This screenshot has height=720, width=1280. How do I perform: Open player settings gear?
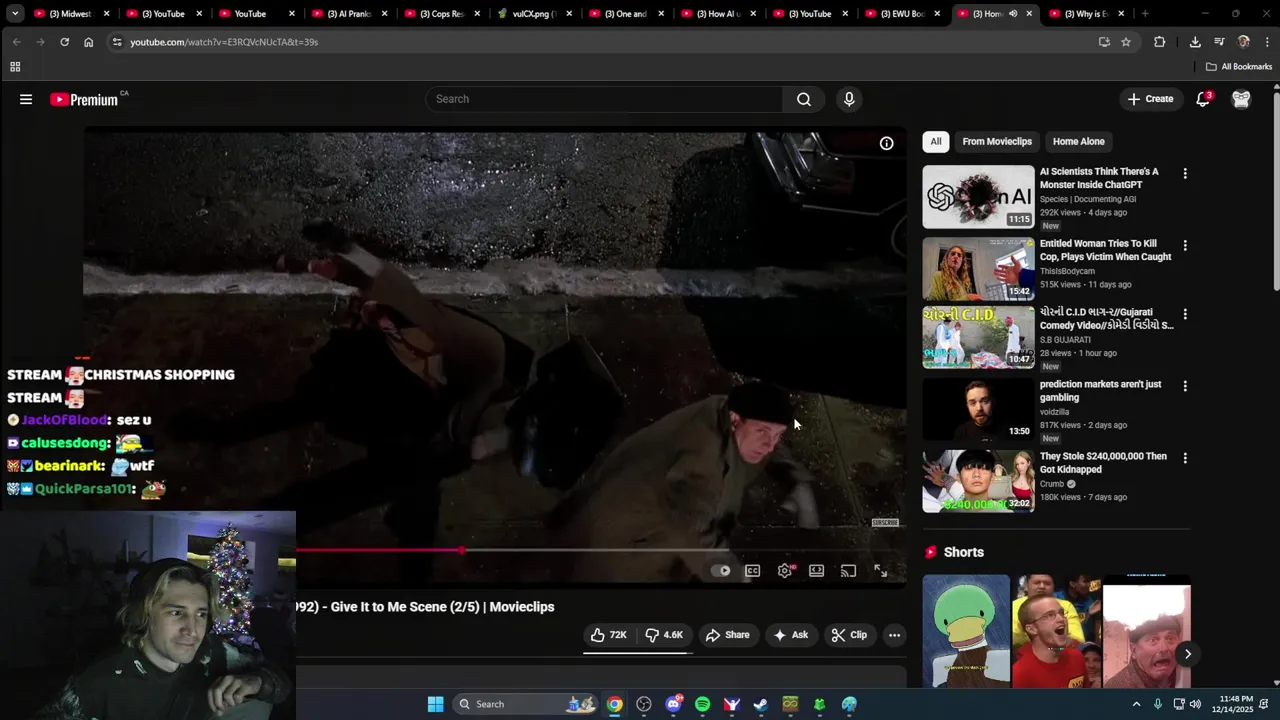point(785,571)
